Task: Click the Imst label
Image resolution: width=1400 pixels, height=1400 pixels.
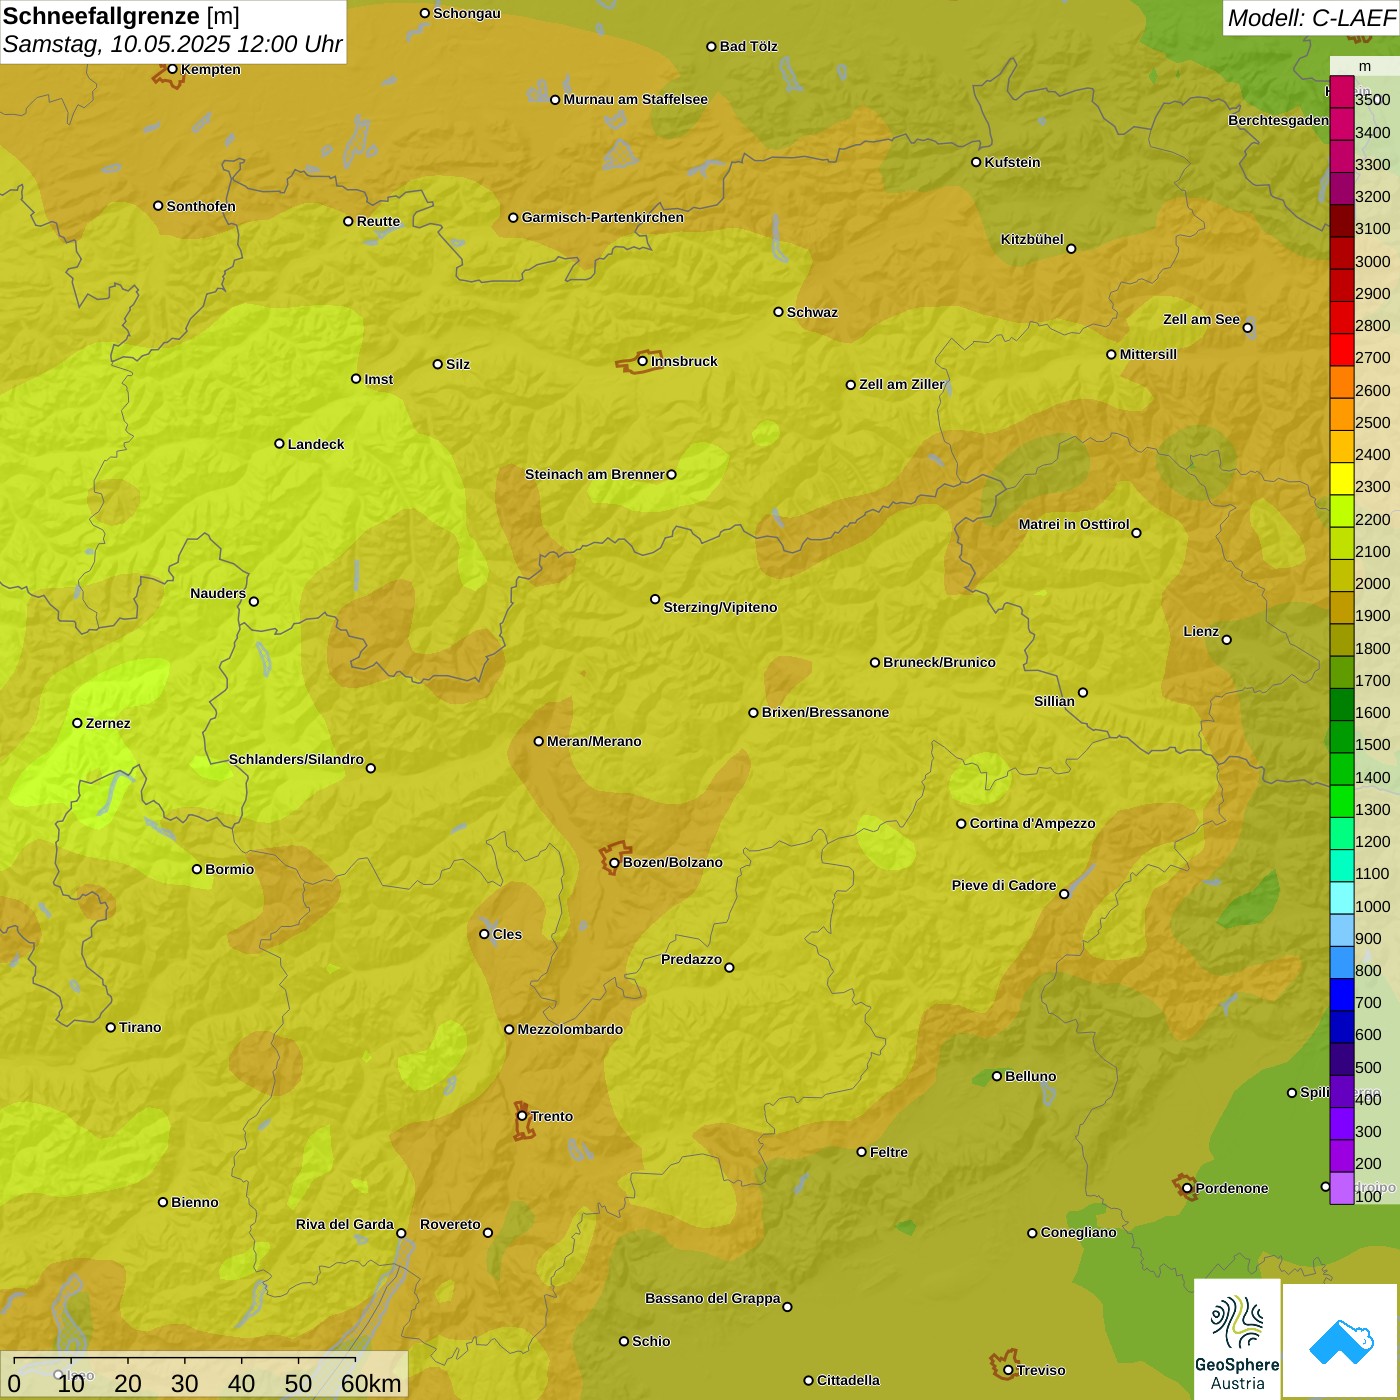Action: click(x=379, y=379)
